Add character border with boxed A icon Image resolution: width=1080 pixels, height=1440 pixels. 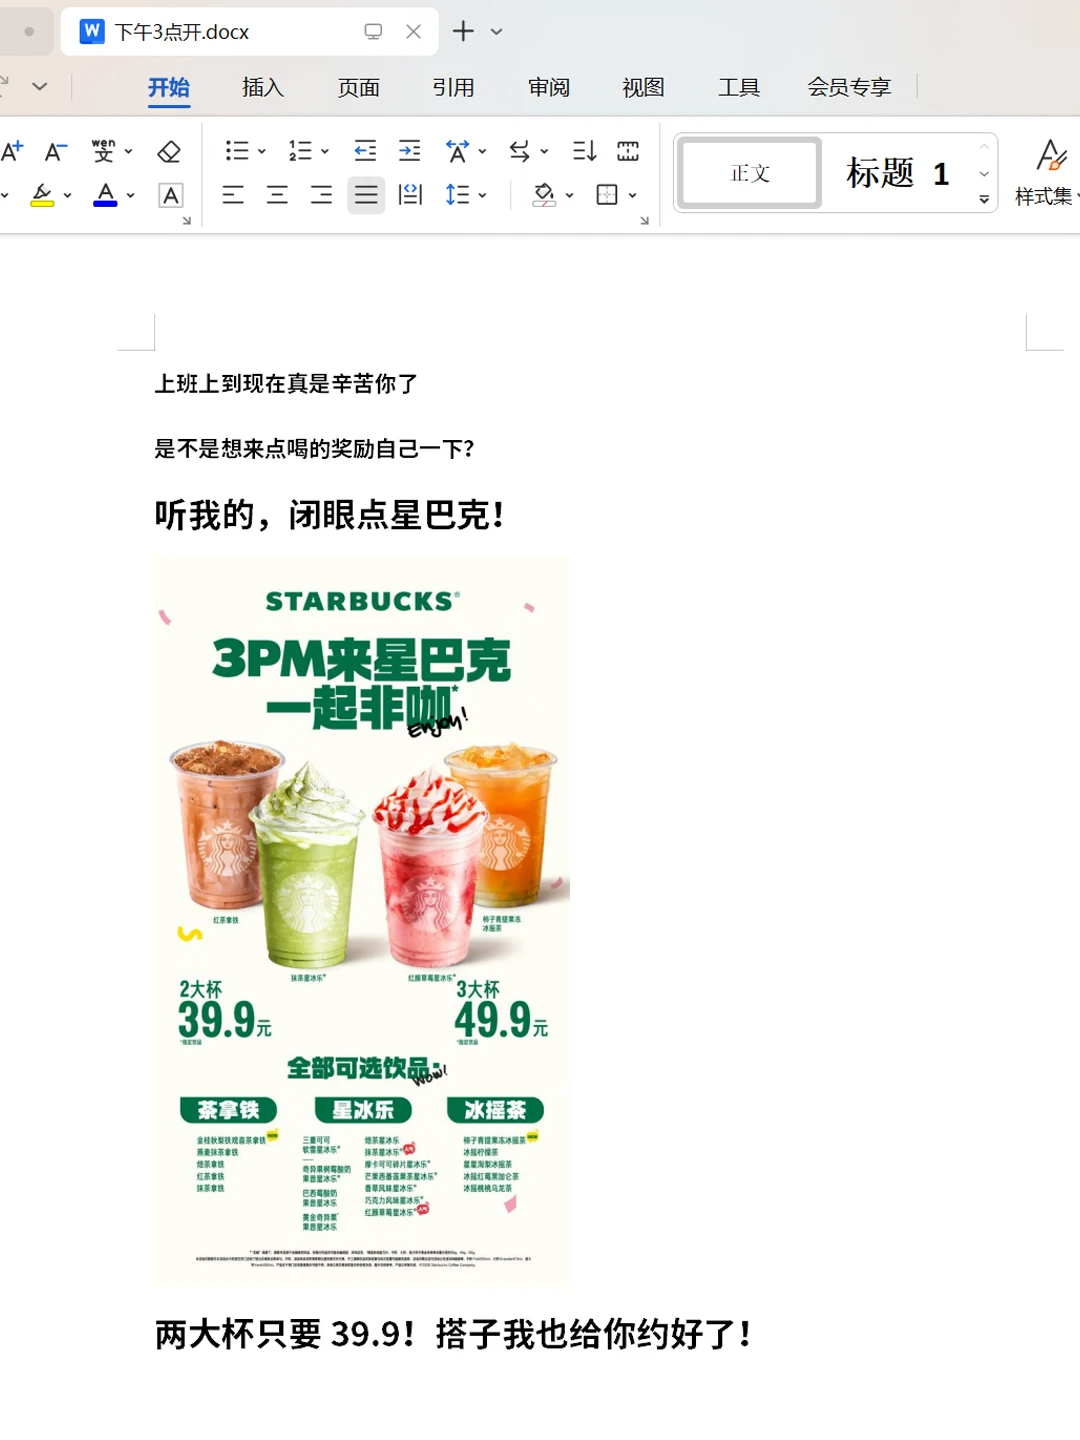[x=171, y=195]
